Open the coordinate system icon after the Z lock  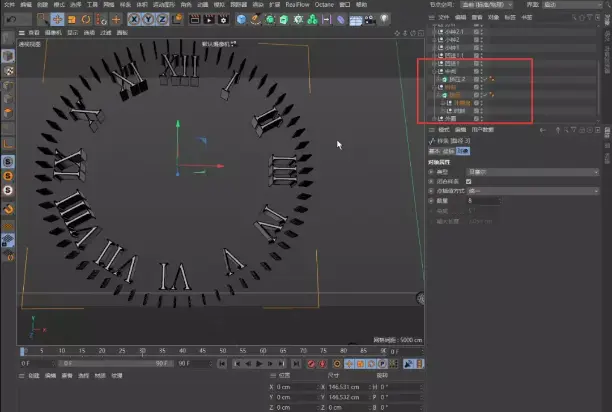tap(177, 19)
